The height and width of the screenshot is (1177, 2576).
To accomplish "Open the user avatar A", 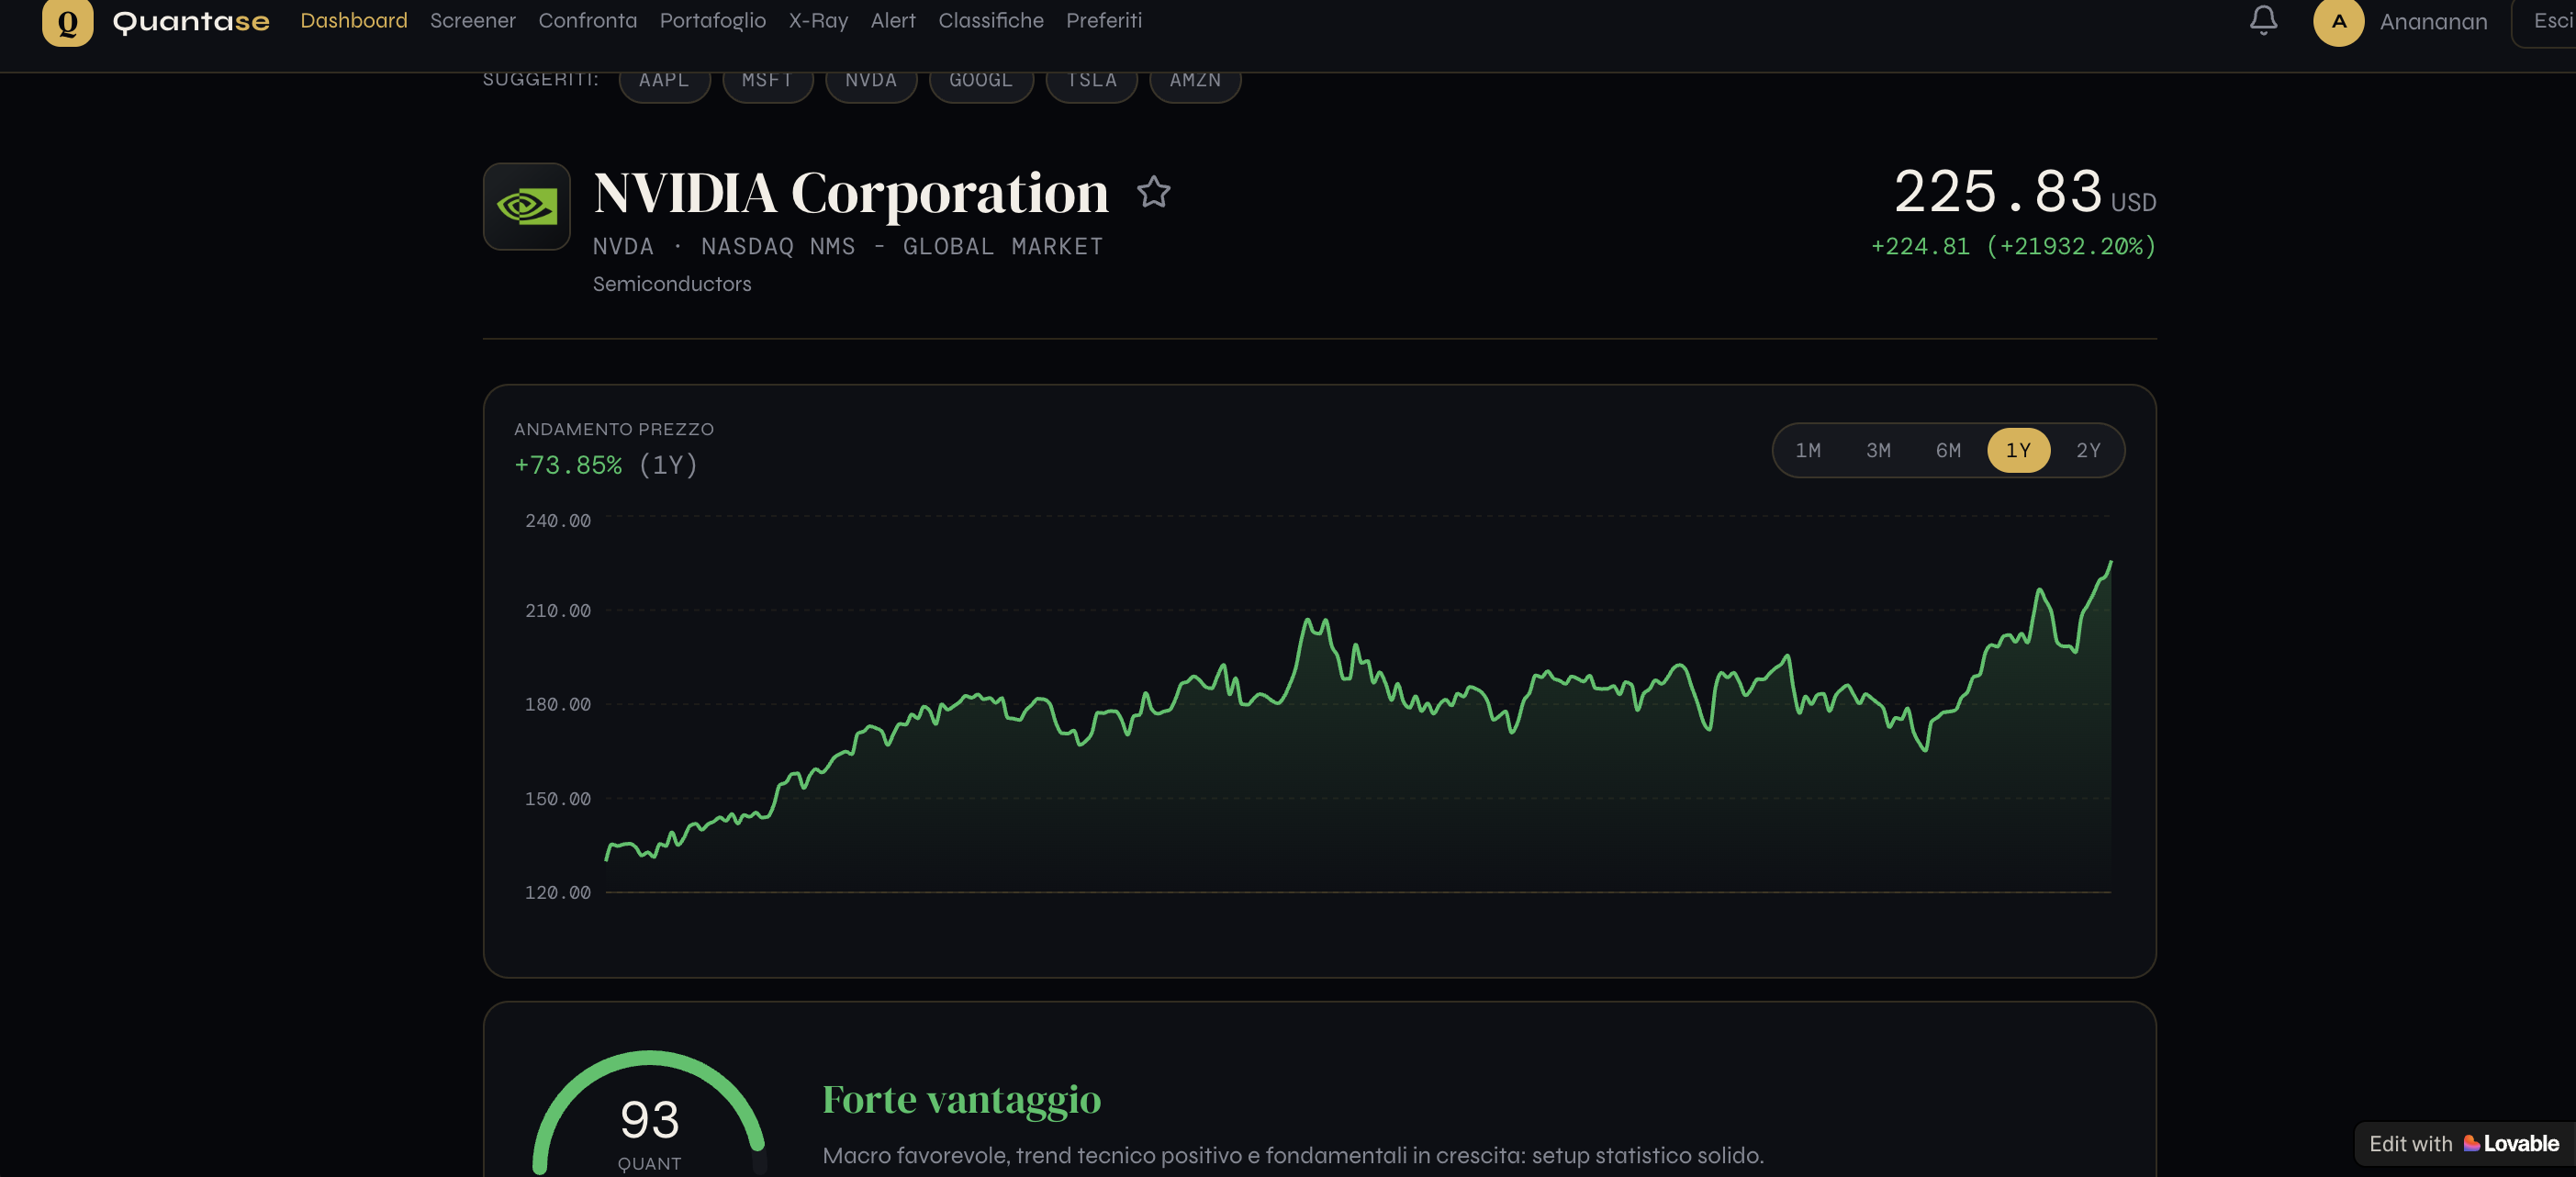I will tap(2338, 21).
